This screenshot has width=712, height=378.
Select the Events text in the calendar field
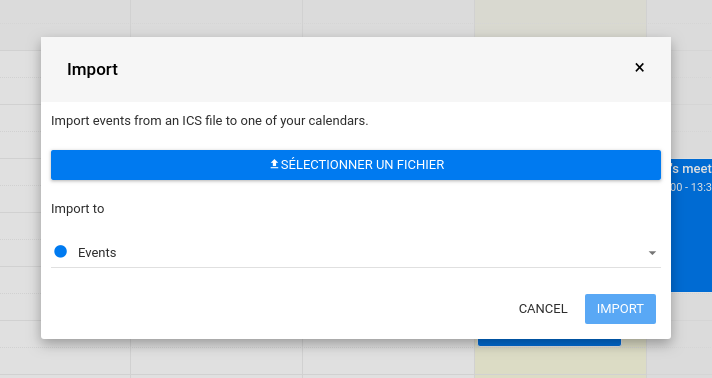point(97,253)
